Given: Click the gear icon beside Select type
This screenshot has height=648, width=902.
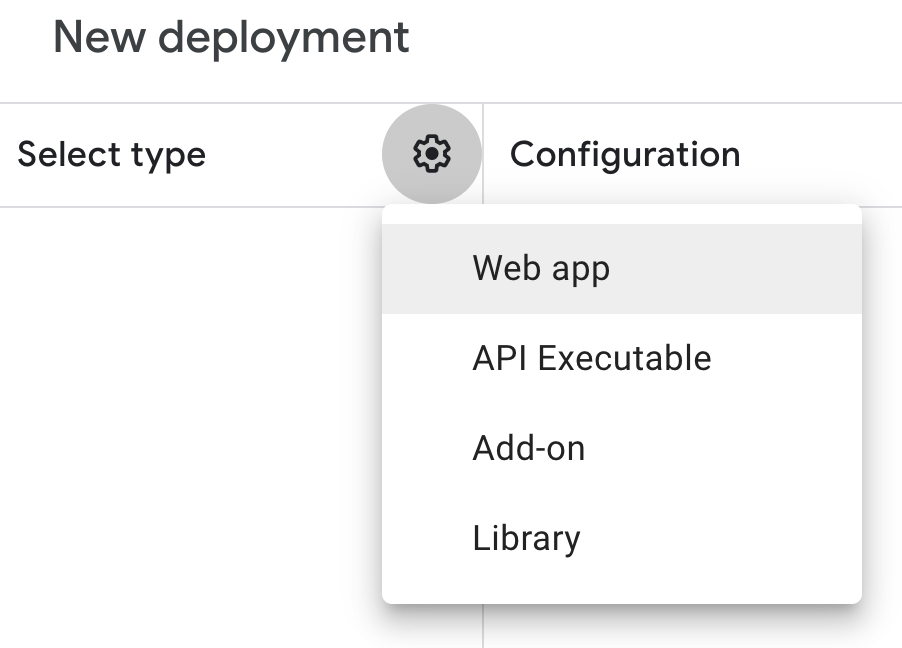Looking at the screenshot, I should pyautogui.click(x=431, y=154).
